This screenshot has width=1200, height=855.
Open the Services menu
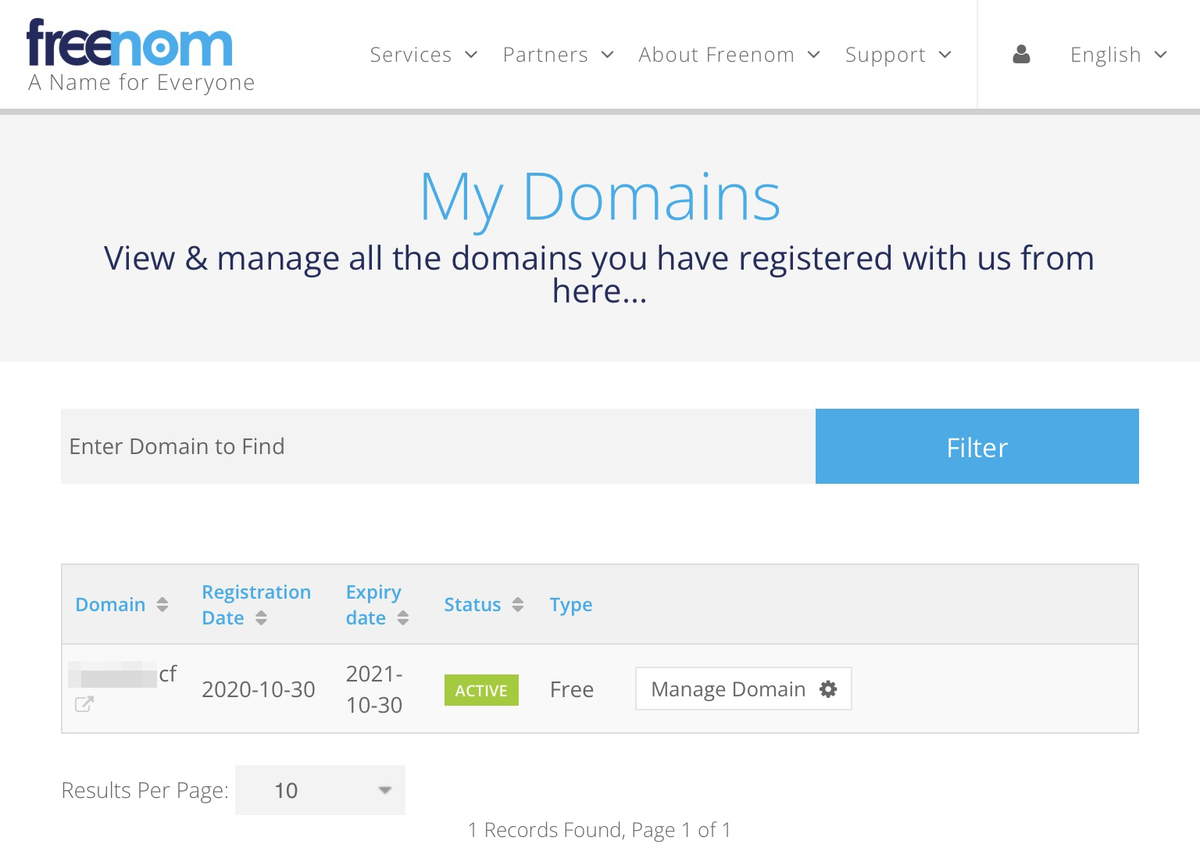pos(423,55)
